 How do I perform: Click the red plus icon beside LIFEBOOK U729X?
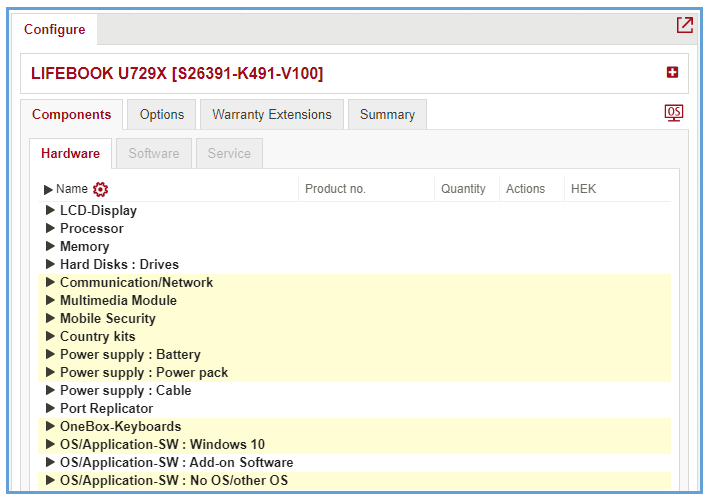coord(672,72)
